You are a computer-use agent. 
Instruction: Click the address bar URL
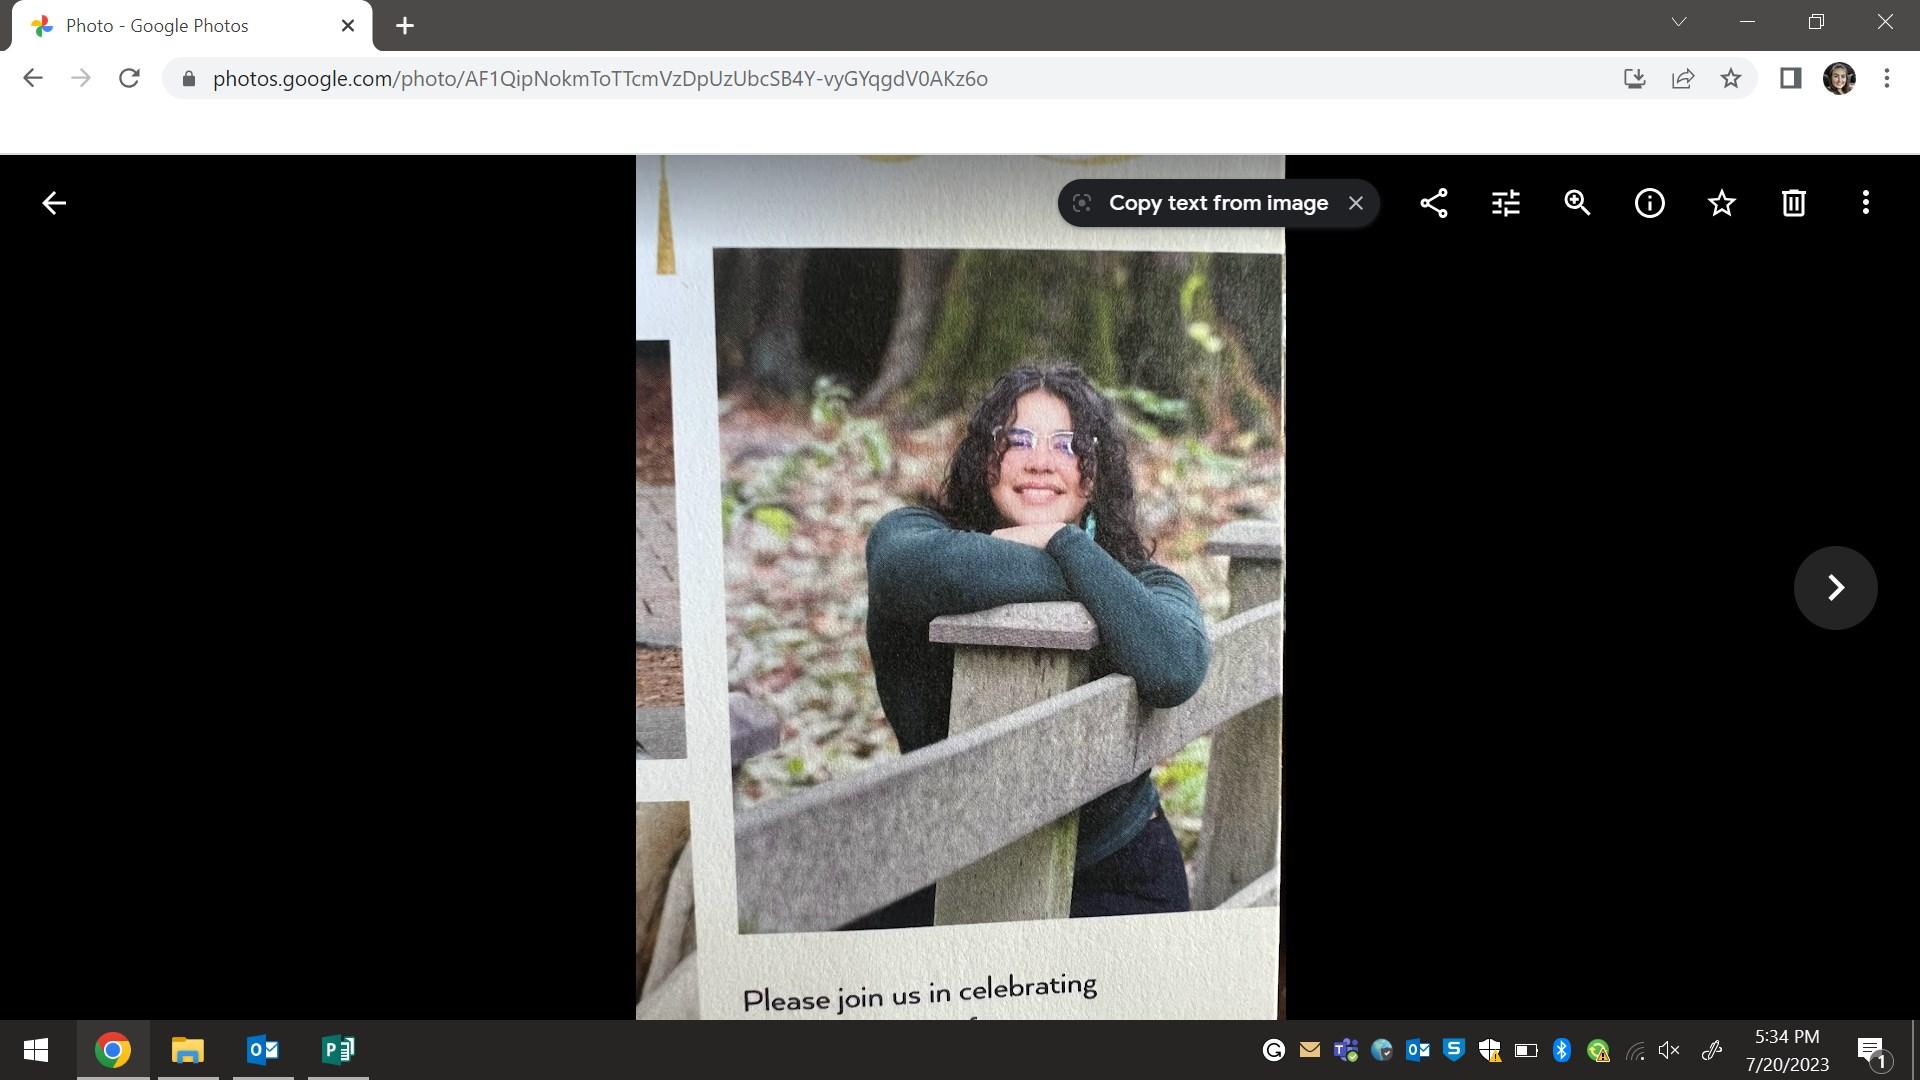(x=600, y=78)
